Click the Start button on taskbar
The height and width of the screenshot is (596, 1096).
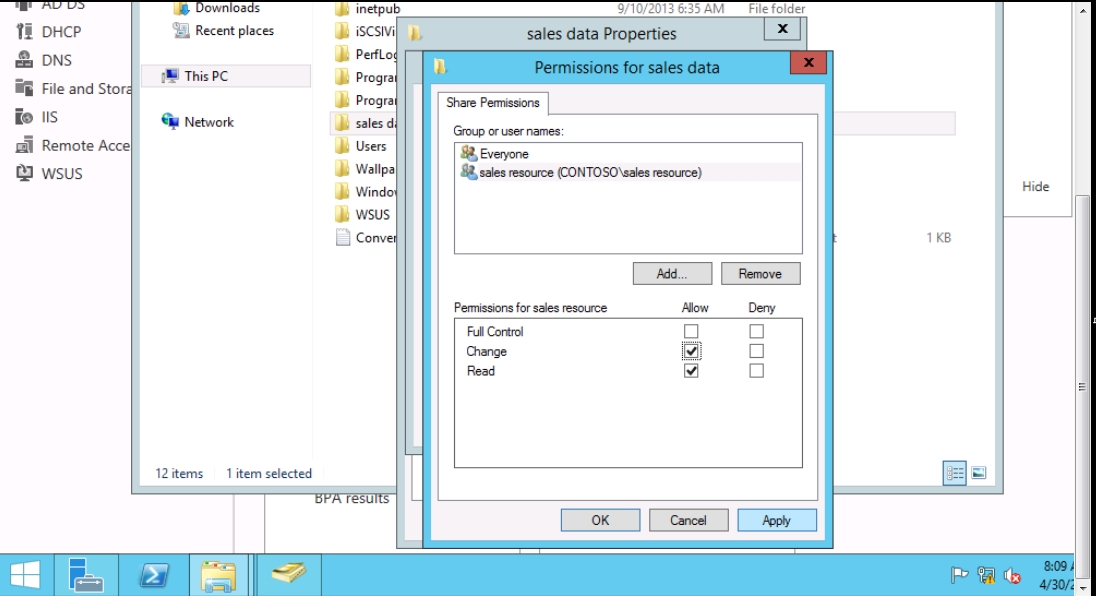point(26,575)
